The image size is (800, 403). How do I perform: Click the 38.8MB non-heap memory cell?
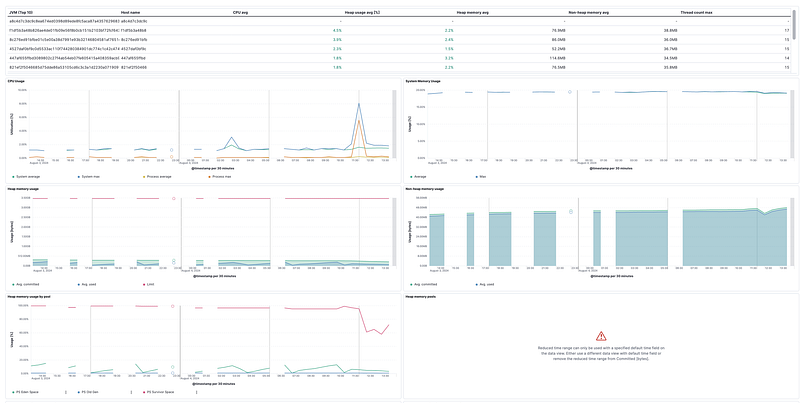coord(670,30)
